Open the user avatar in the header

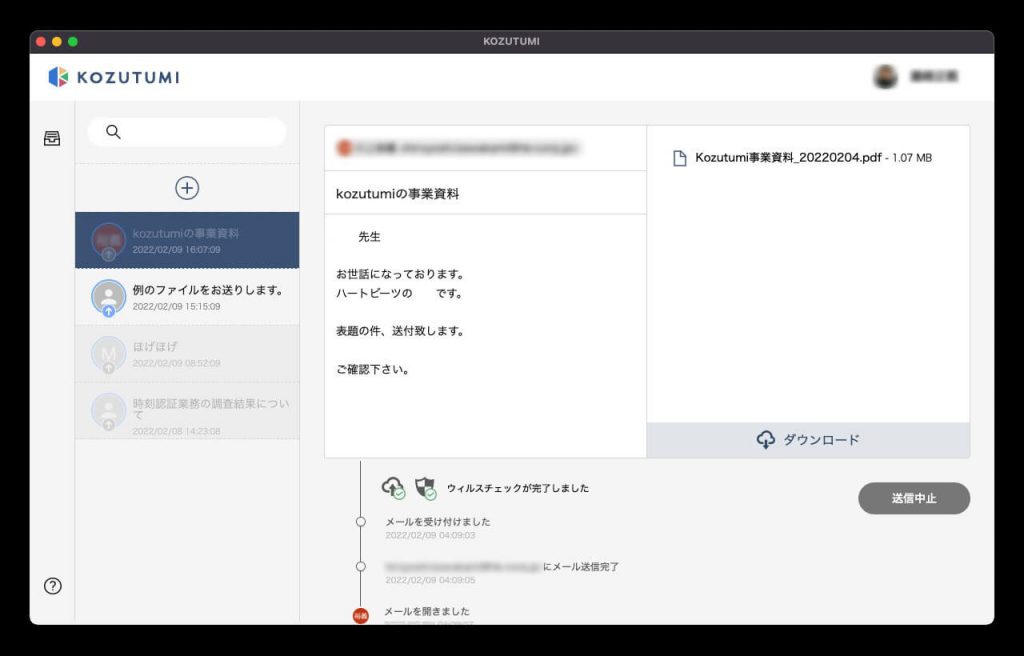click(x=886, y=76)
